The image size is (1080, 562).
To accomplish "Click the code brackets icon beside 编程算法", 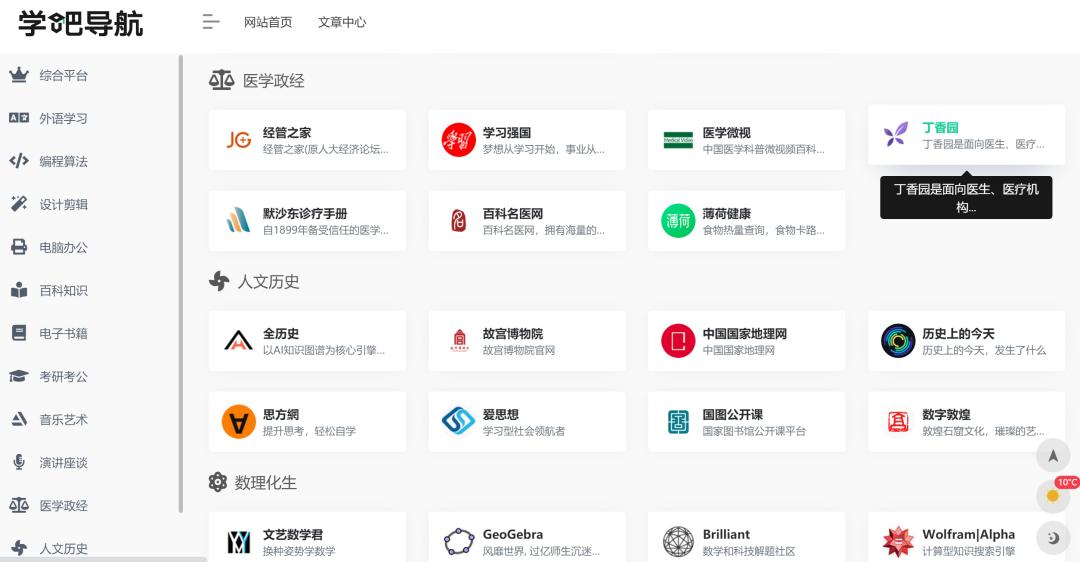I will pos(19,161).
